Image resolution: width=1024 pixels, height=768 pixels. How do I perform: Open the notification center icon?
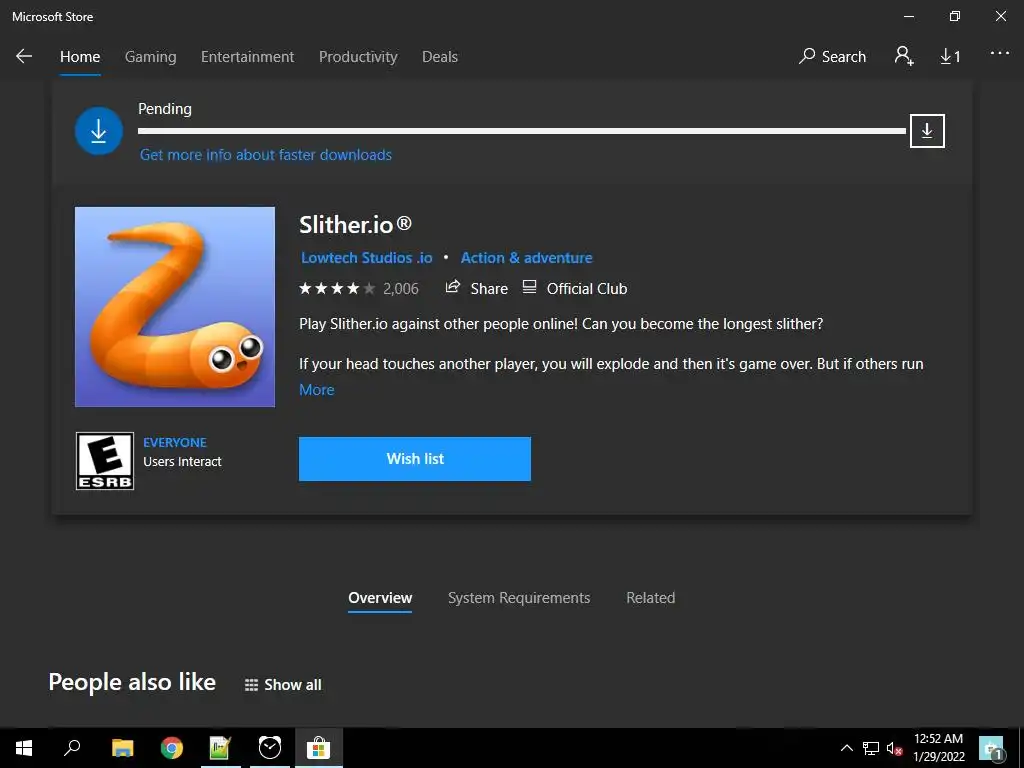pyautogui.click(x=993, y=748)
